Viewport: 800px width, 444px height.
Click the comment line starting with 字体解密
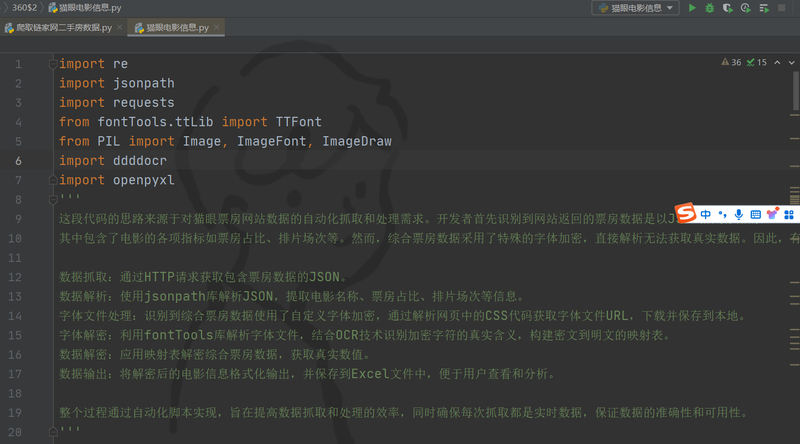[365, 335]
